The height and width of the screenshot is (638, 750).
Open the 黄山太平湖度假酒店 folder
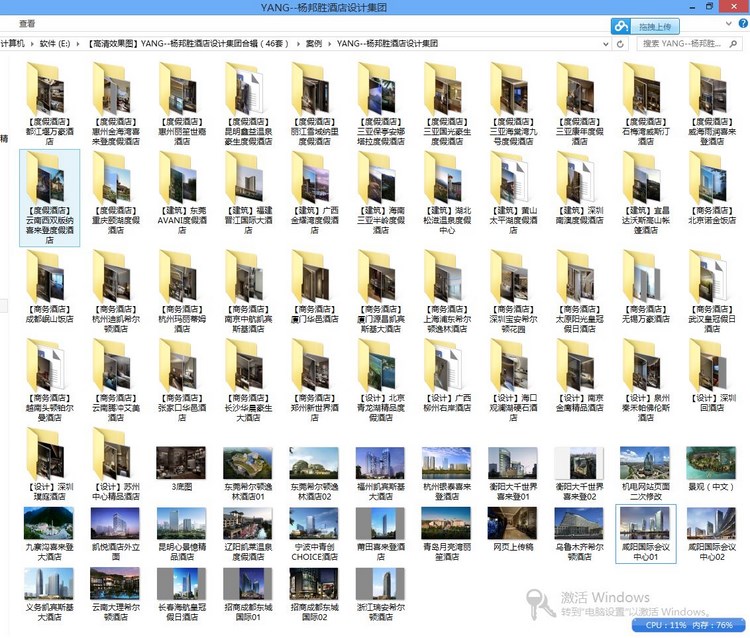(x=513, y=193)
